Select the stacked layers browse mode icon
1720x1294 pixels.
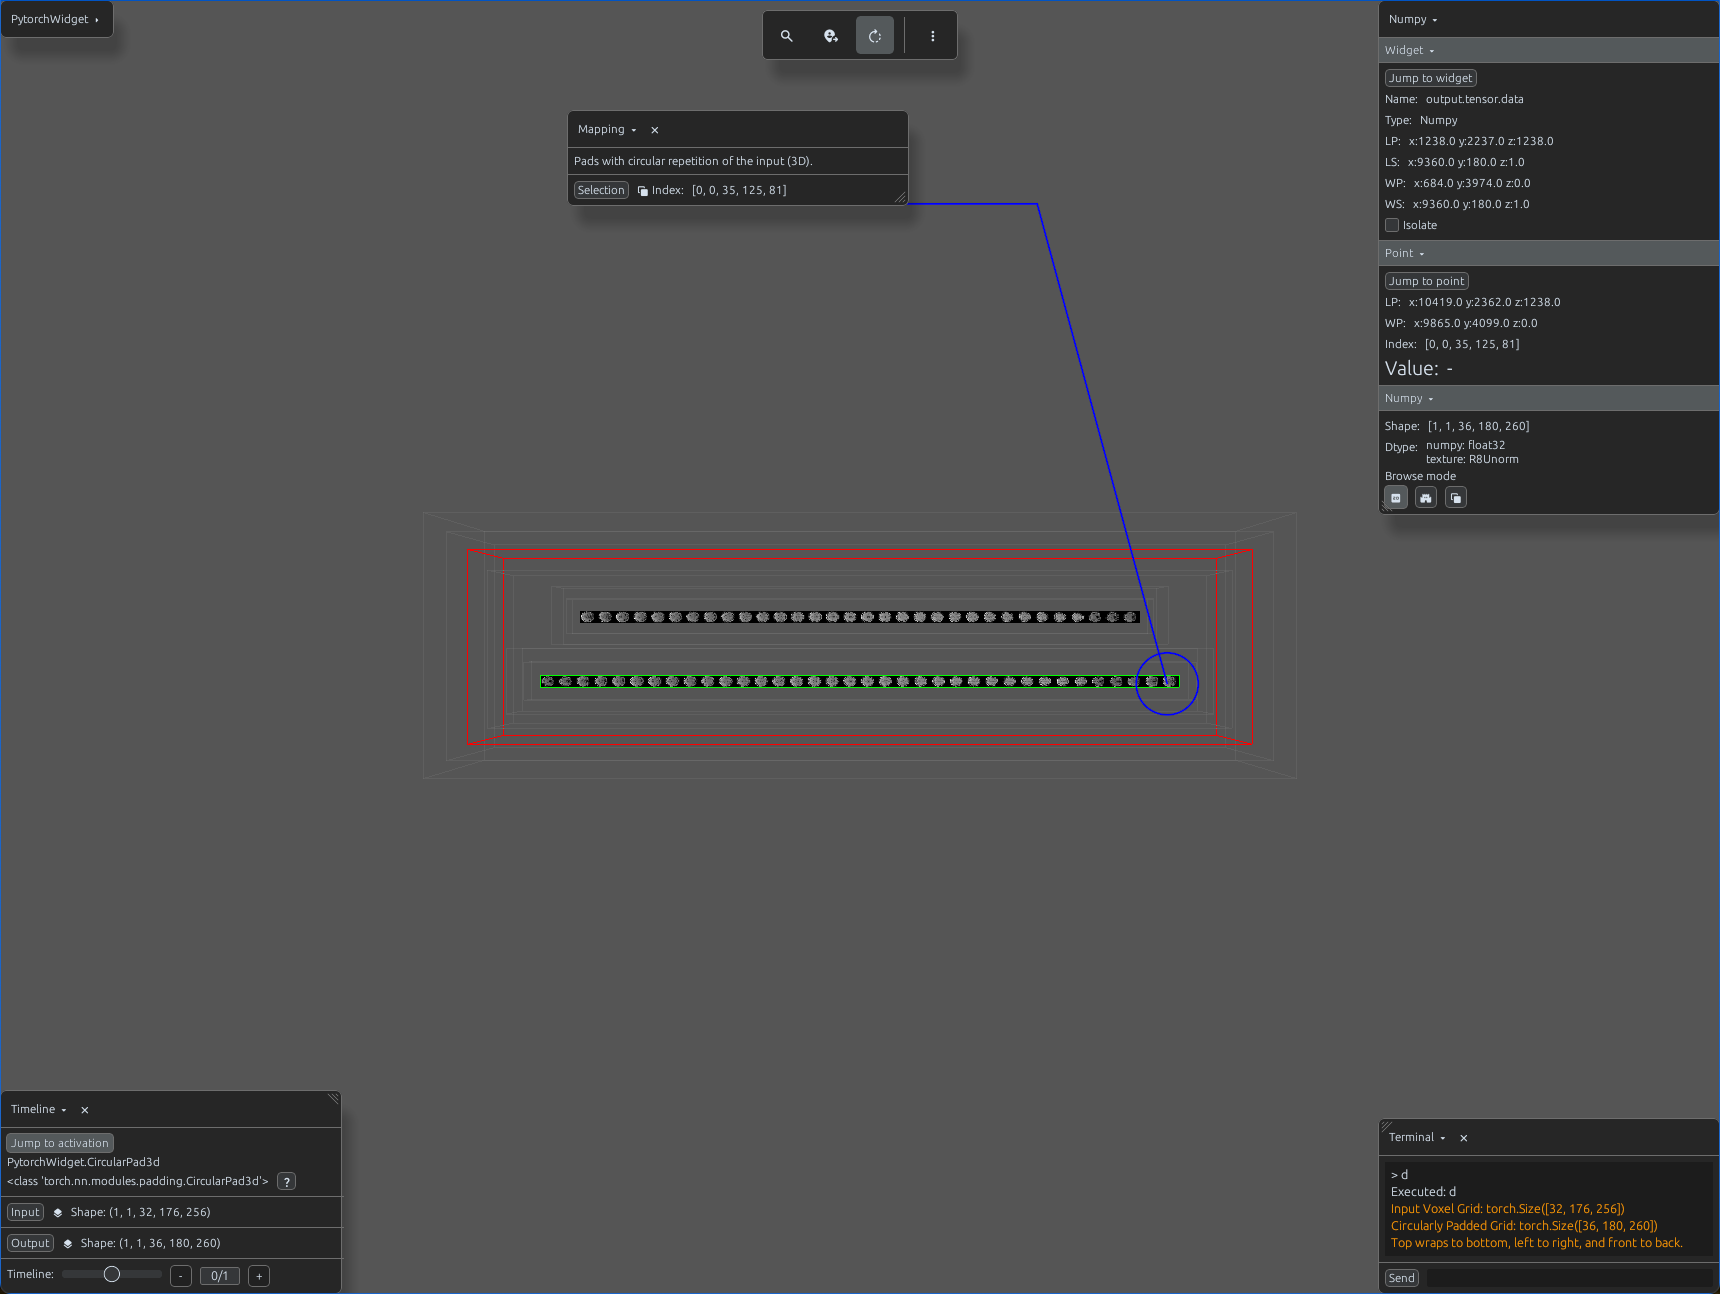coord(1456,498)
